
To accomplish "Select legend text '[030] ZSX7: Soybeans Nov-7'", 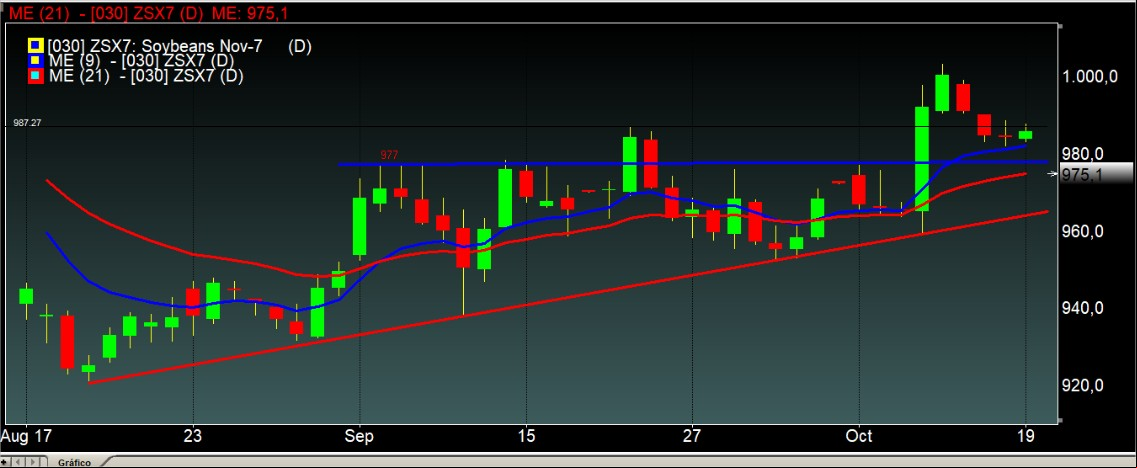I will click(x=155, y=47).
